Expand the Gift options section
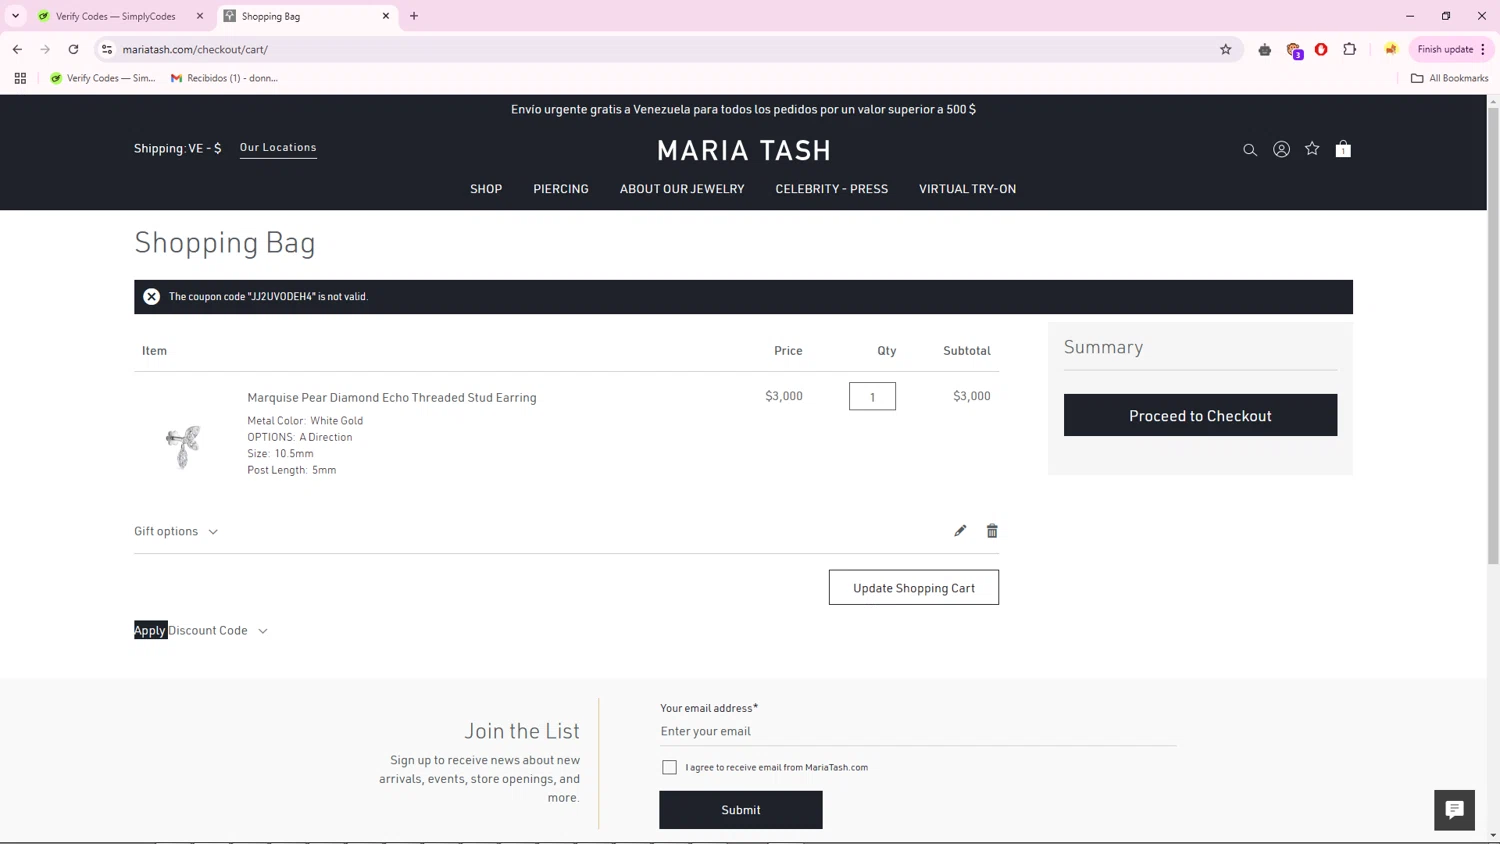Screen dimensions: 1500x844 tap(176, 531)
